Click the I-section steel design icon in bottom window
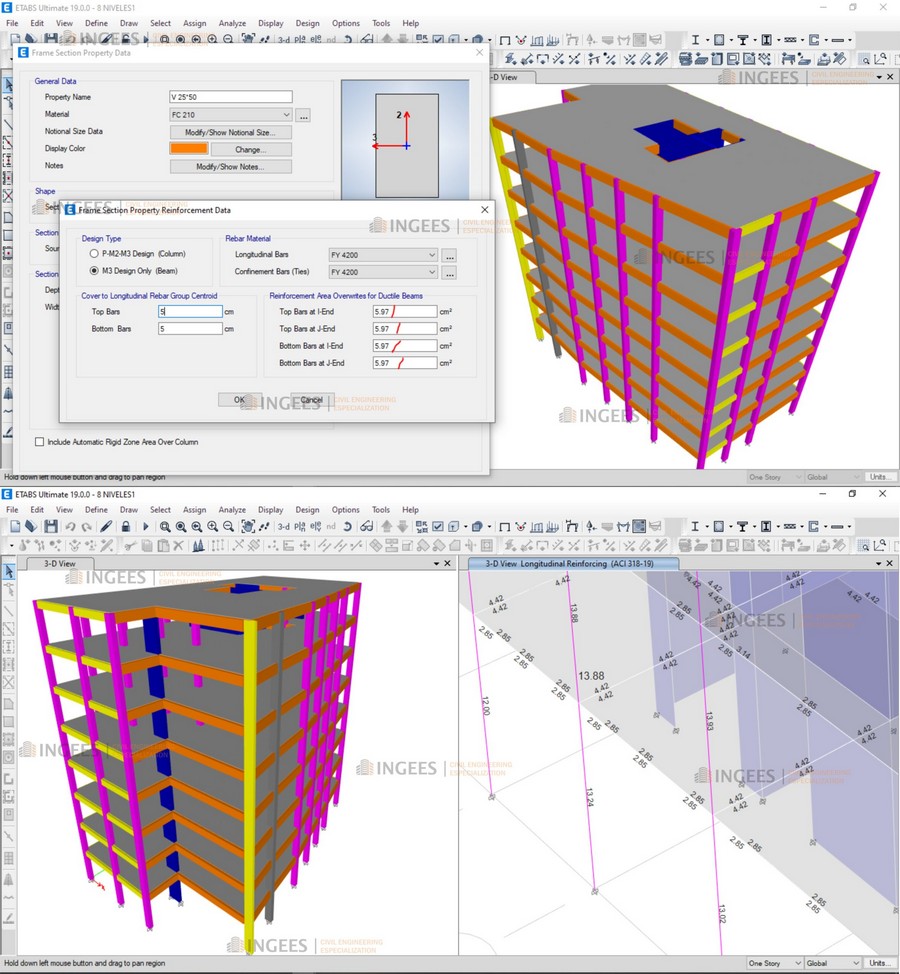Viewport: 900px width, 974px height. [696, 527]
